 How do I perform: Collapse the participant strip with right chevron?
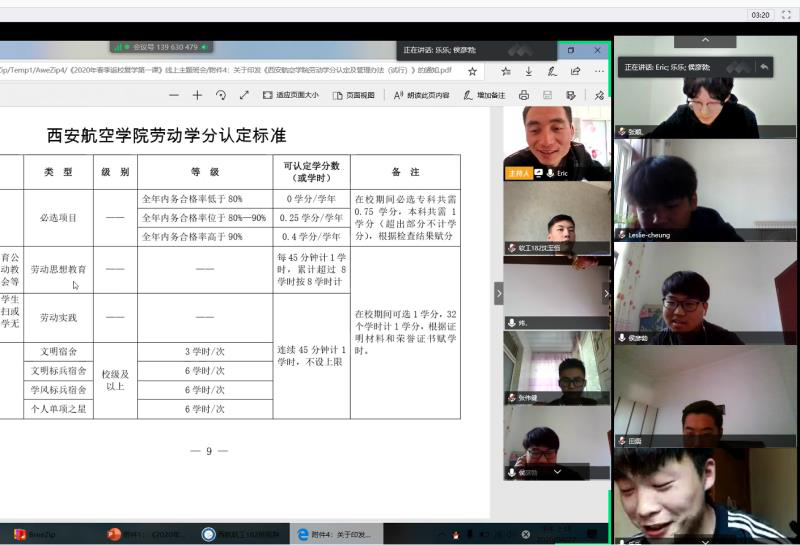pos(605,293)
